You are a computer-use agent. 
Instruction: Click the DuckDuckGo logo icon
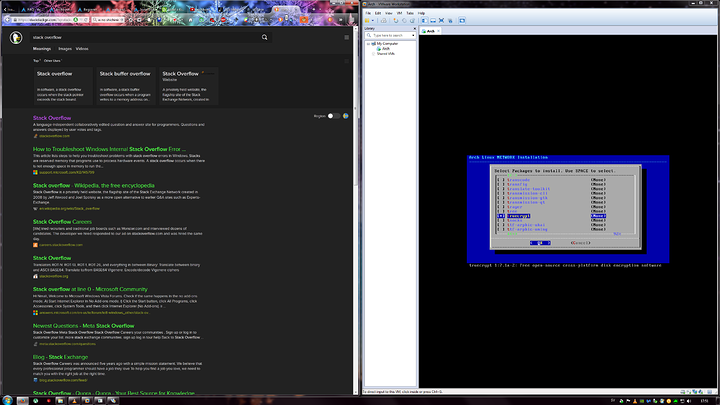pyautogui.click(x=16, y=37)
